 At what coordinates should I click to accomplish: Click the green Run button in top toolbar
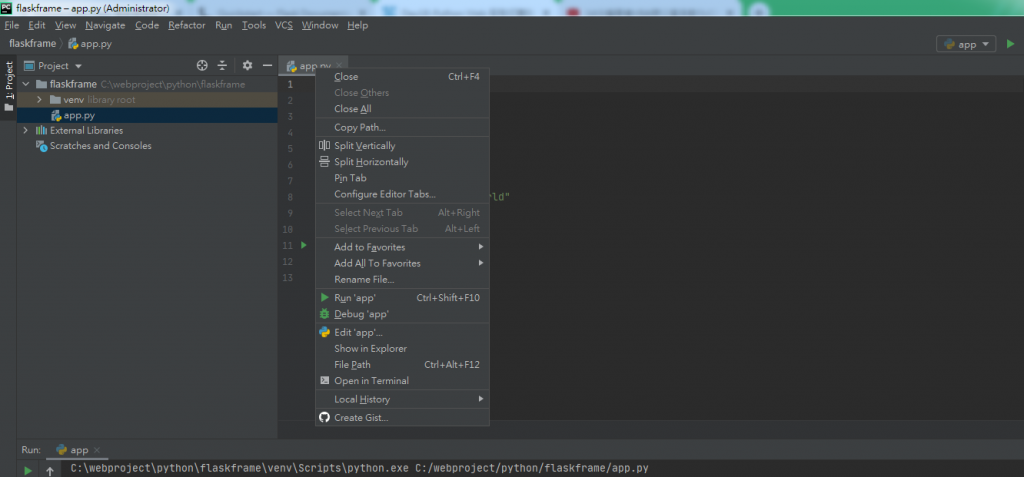(1010, 44)
